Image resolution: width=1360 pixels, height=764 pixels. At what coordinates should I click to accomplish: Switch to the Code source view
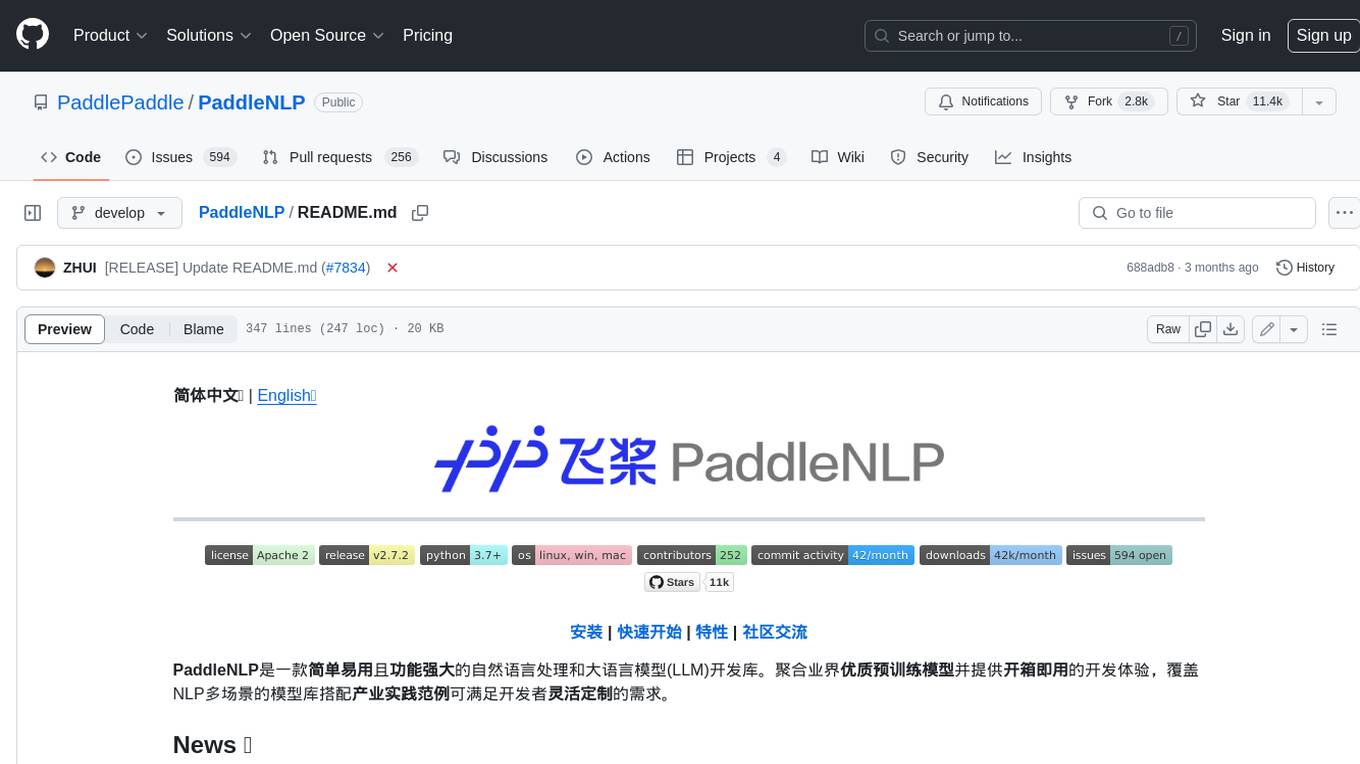(x=137, y=329)
